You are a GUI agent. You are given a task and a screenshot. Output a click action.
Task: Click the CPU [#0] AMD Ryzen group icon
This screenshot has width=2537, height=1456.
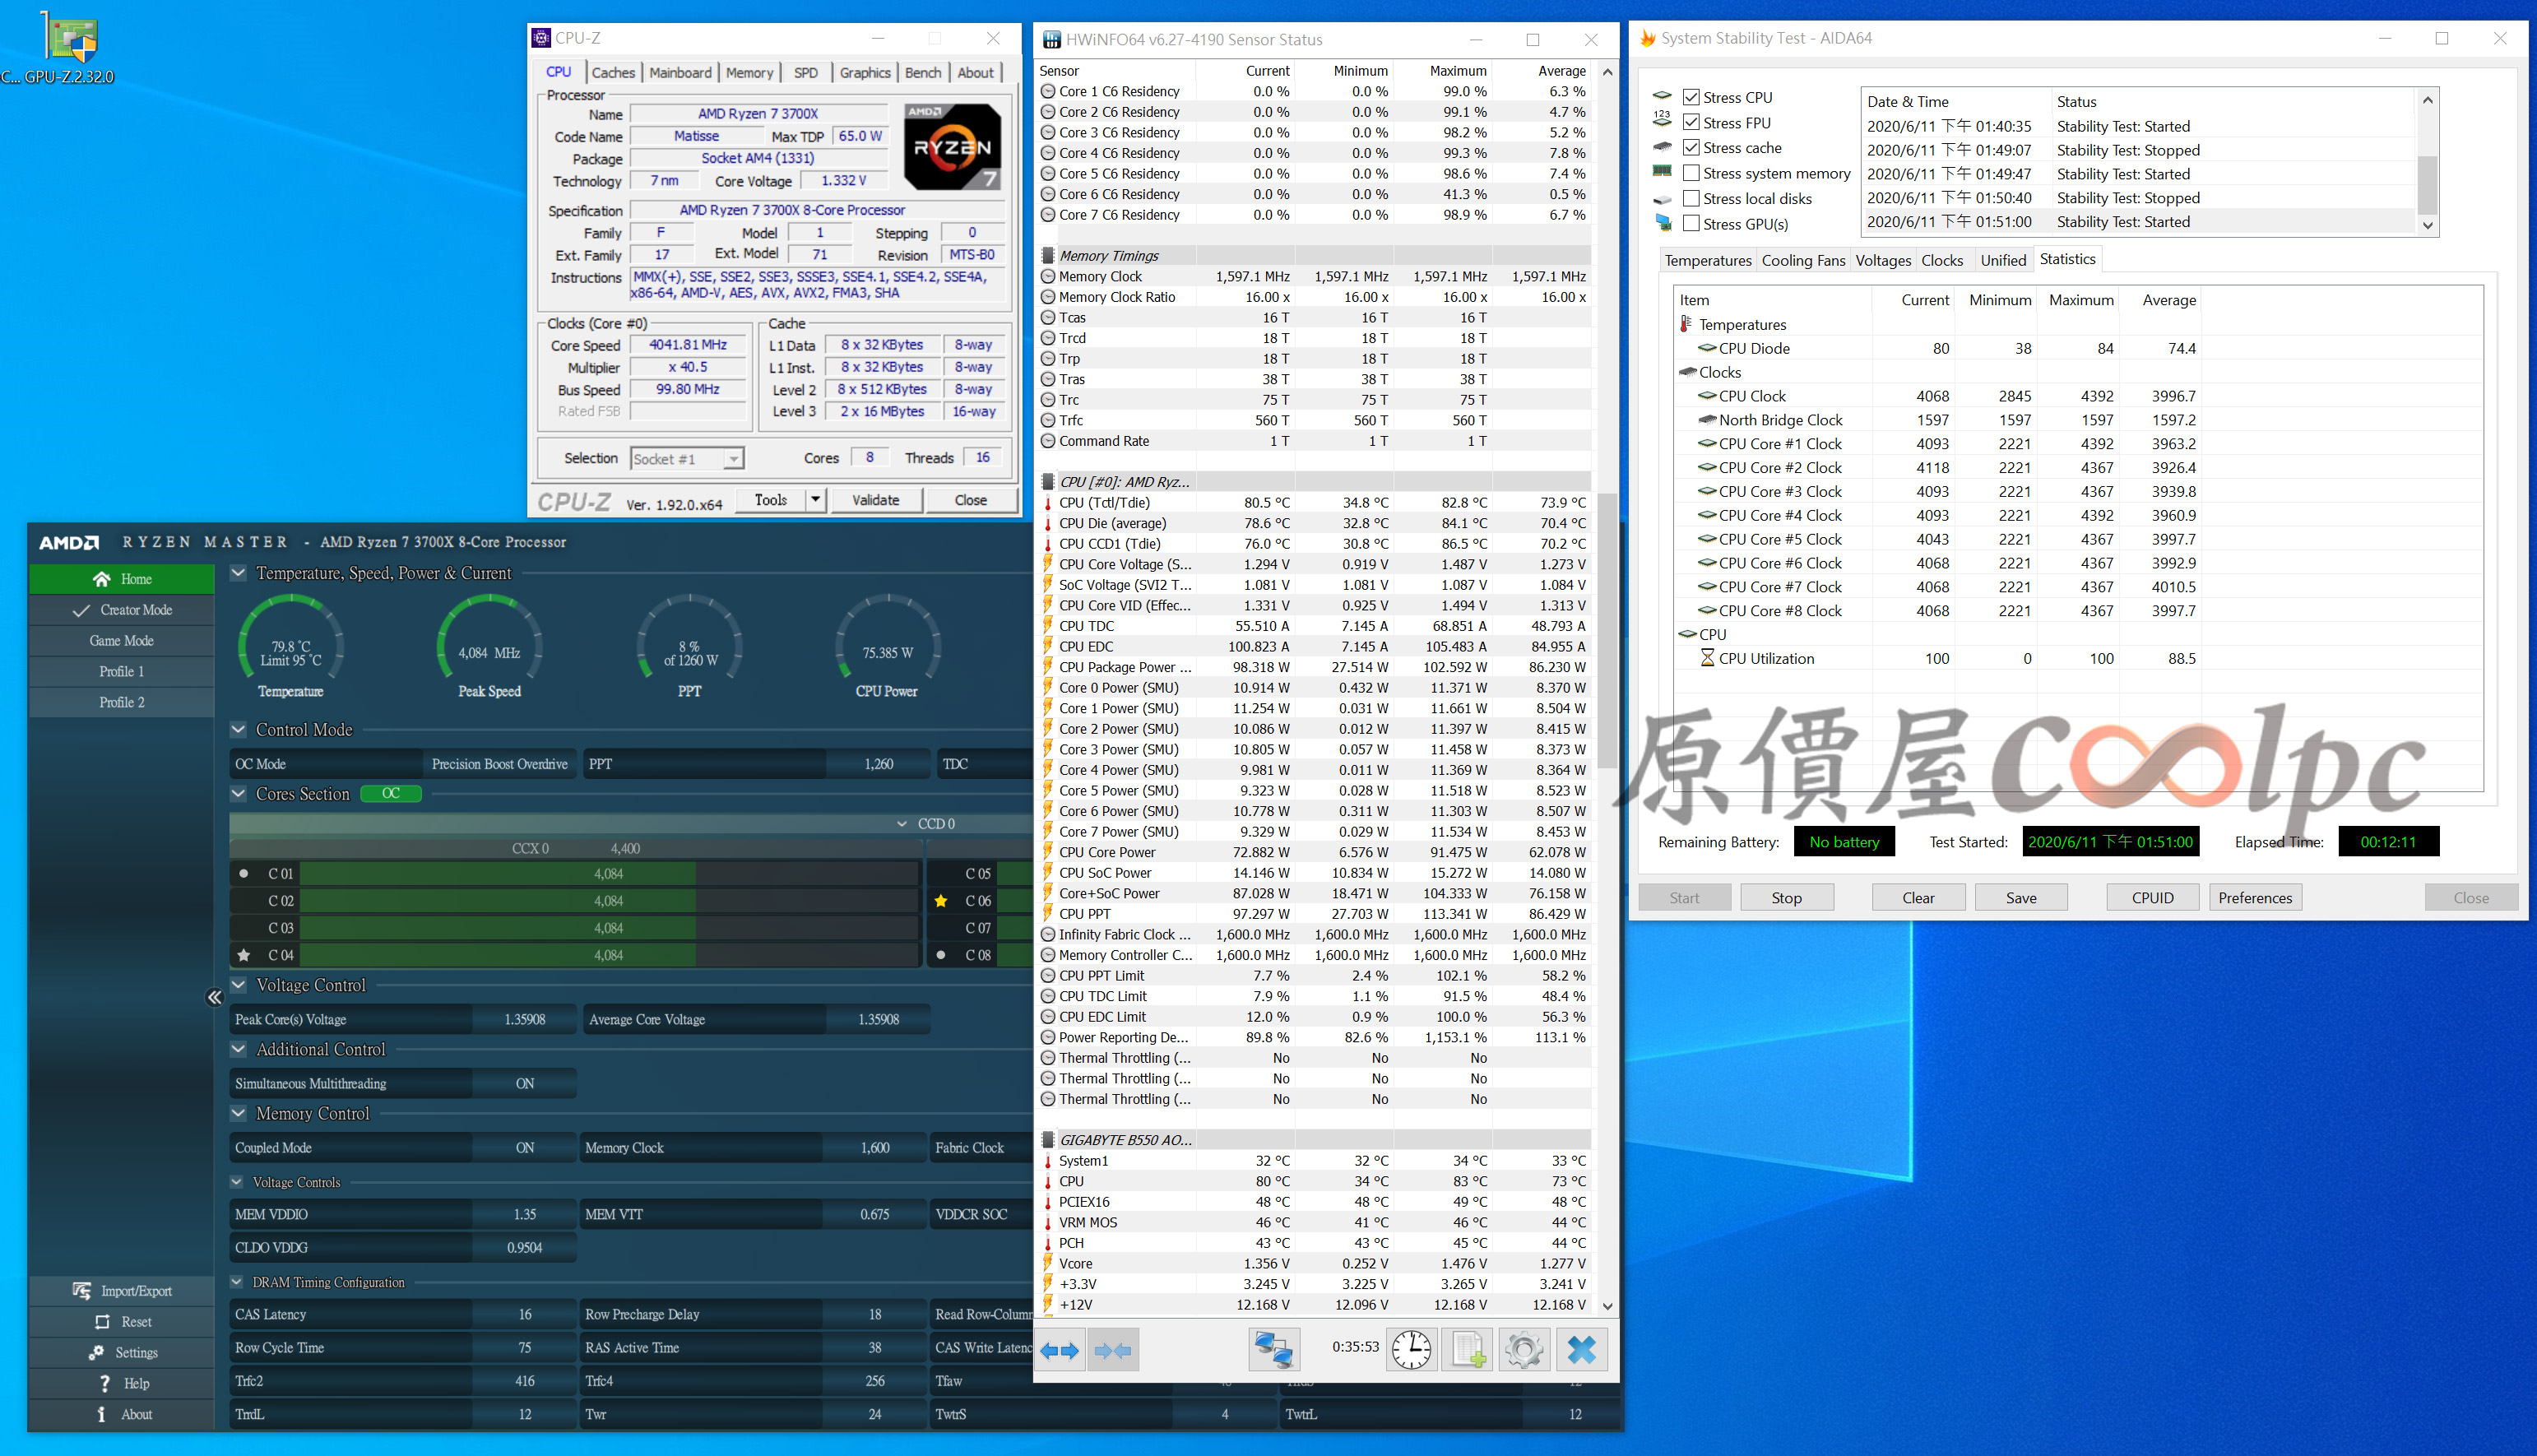pos(1048,482)
